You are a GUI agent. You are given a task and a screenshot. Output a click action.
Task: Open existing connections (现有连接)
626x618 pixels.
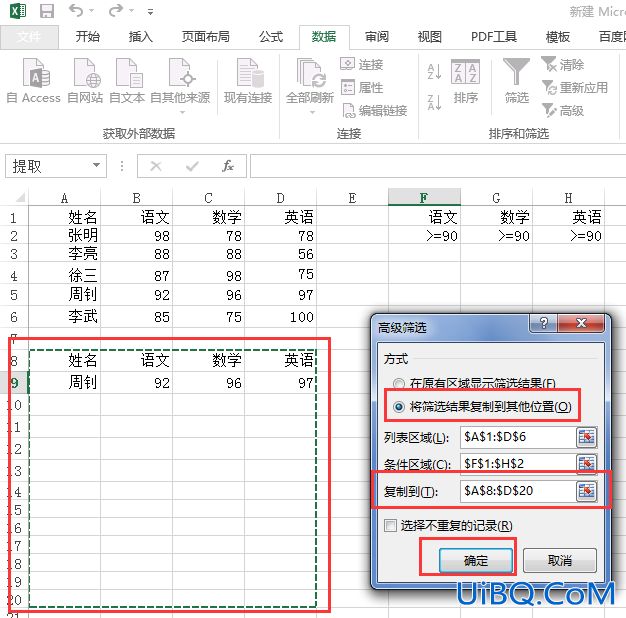(x=248, y=81)
